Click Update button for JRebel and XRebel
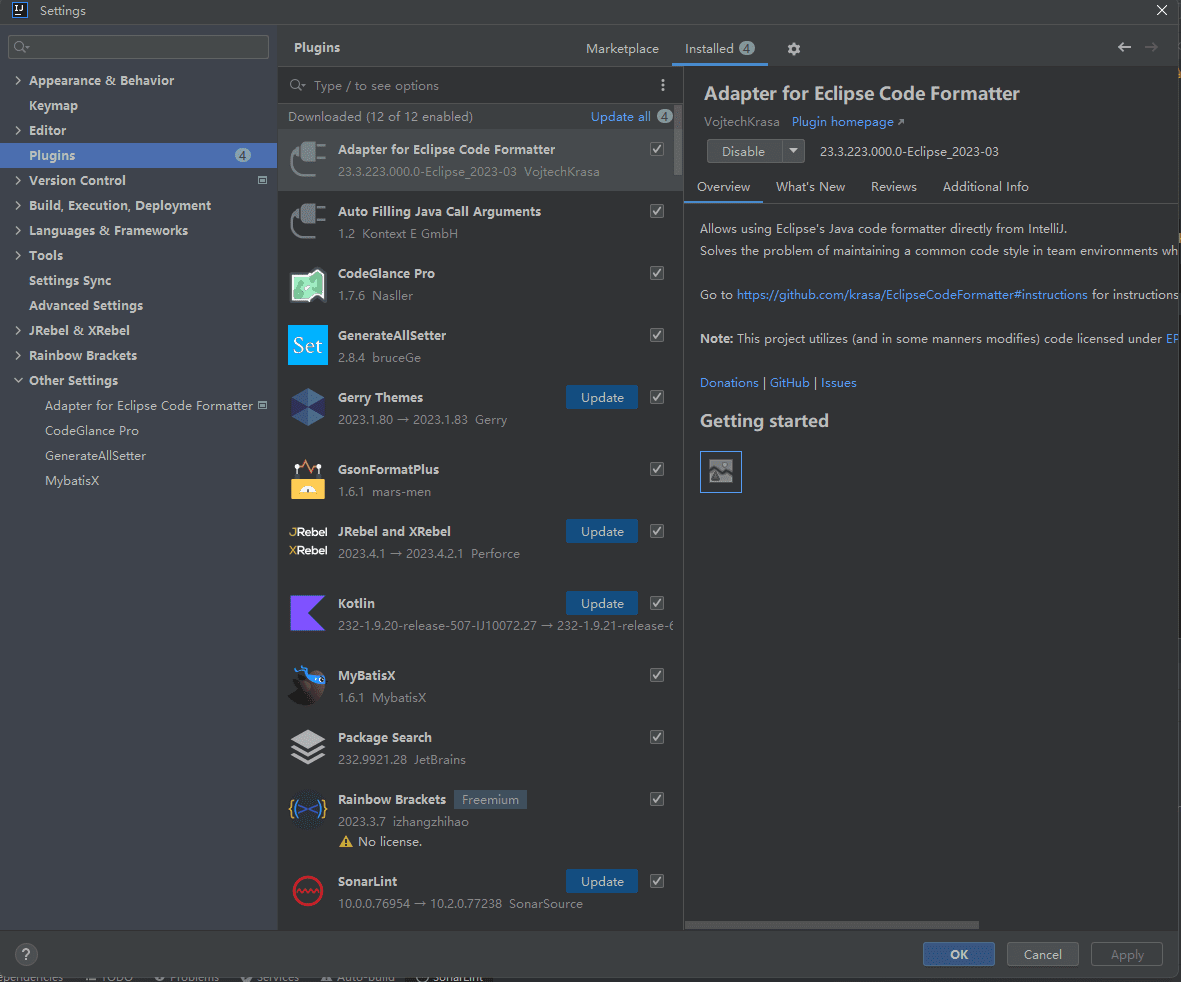This screenshot has width=1181, height=982. click(602, 532)
